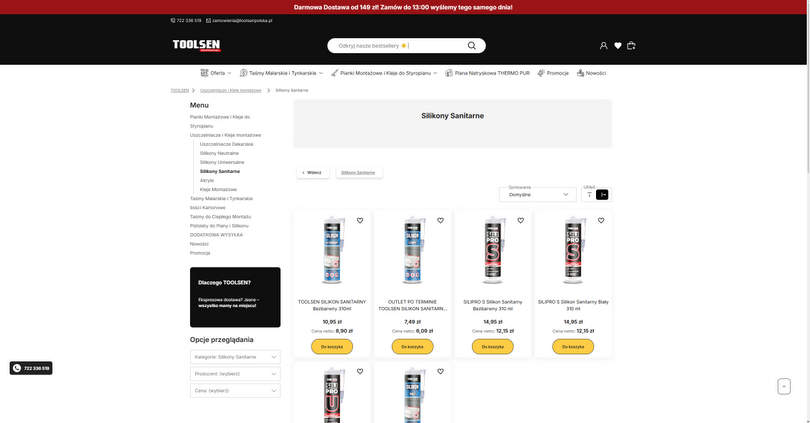Open the Cena filter dropdown
Image resolution: width=810 pixels, height=423 pixels.
click(x=235, y=390)
